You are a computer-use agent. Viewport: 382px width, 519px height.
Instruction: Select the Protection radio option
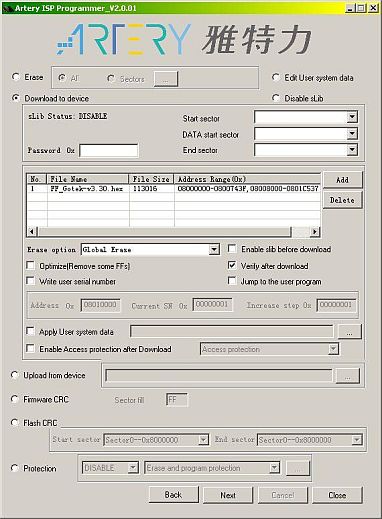[x=14, y=468]
